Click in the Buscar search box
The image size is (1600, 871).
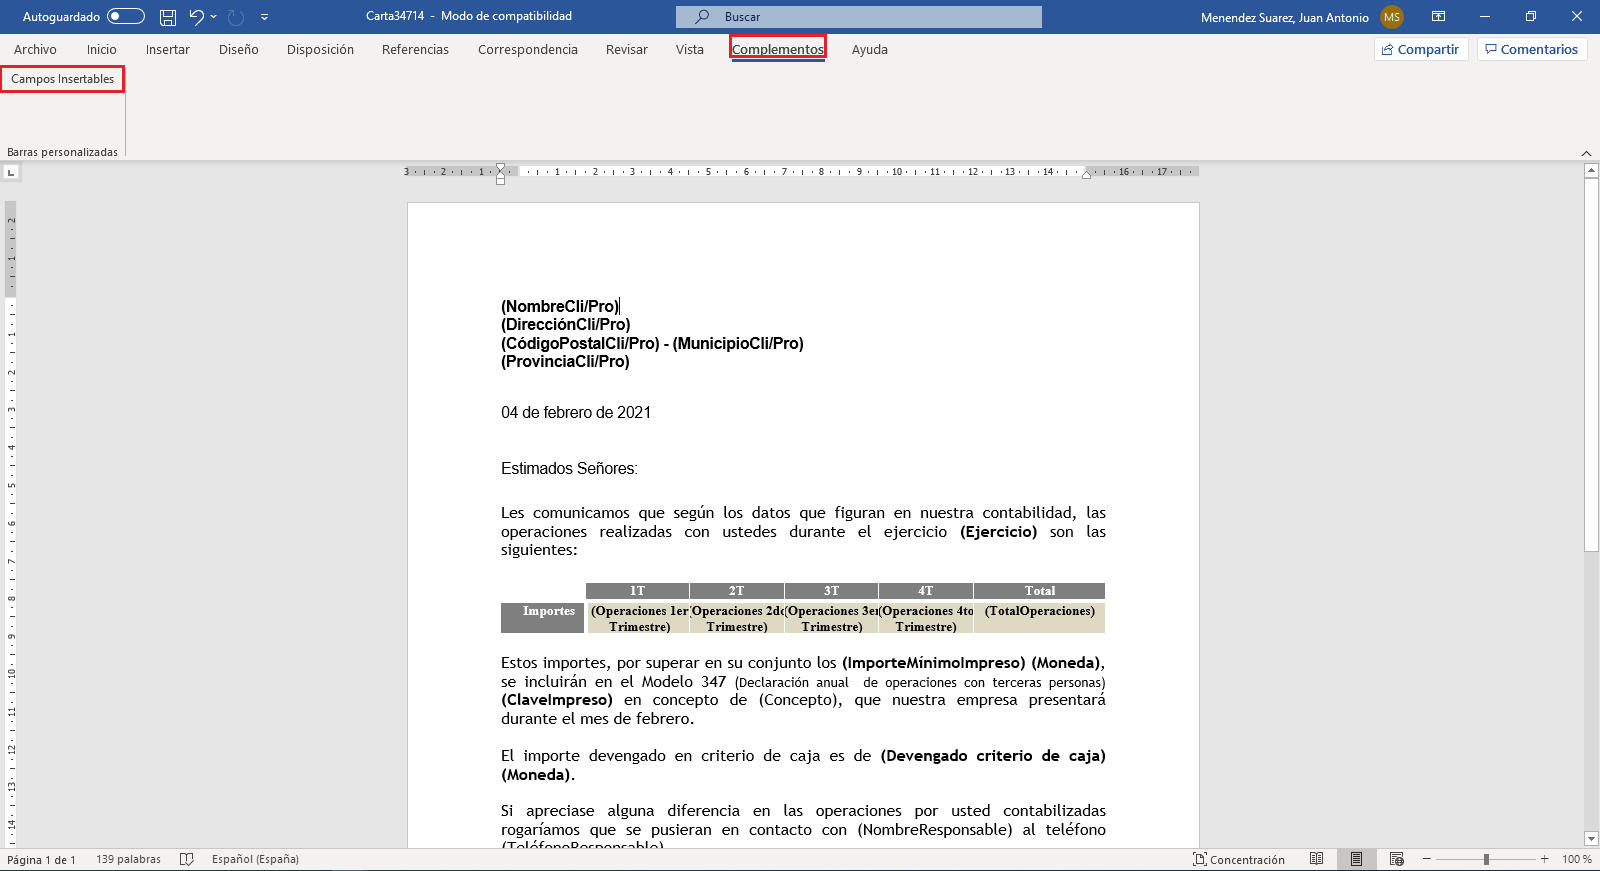(x=858, y=17)
